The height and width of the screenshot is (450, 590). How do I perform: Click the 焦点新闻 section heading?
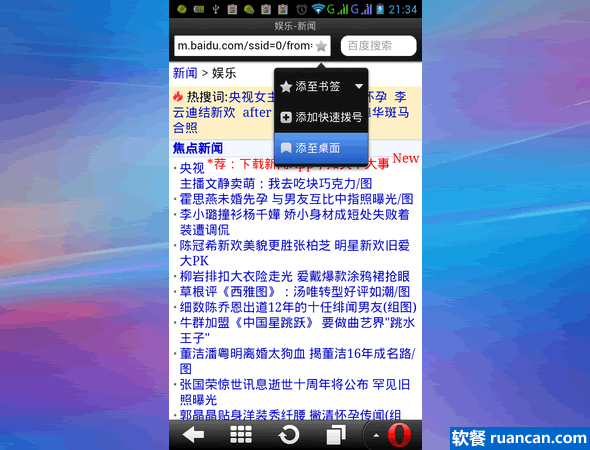pos(198,148)
